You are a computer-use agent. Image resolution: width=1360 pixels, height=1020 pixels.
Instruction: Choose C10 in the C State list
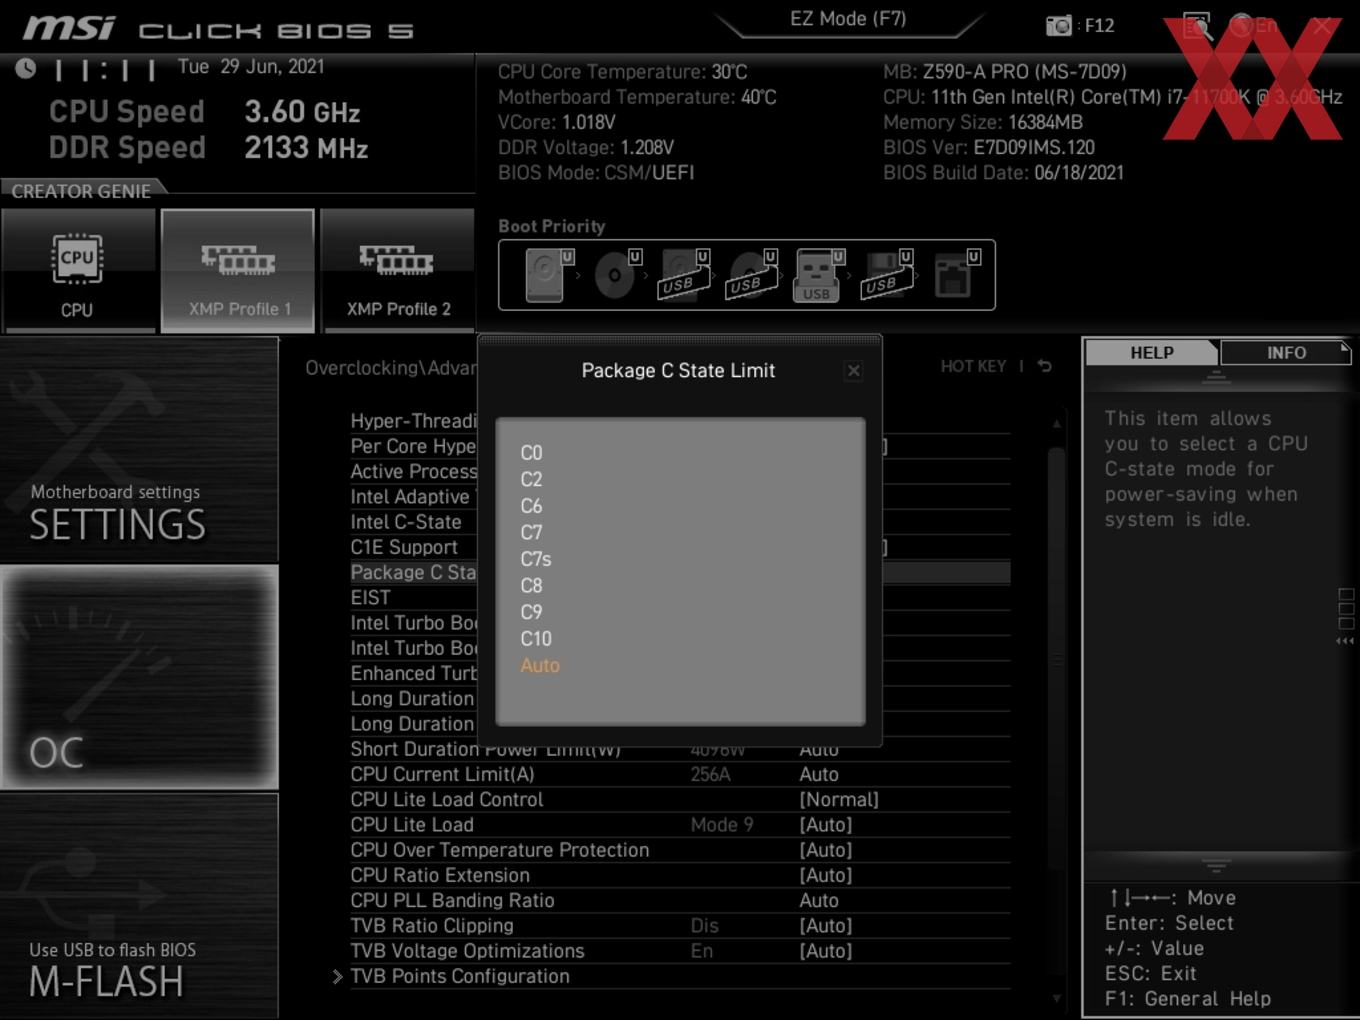click(x=536, y=639)
